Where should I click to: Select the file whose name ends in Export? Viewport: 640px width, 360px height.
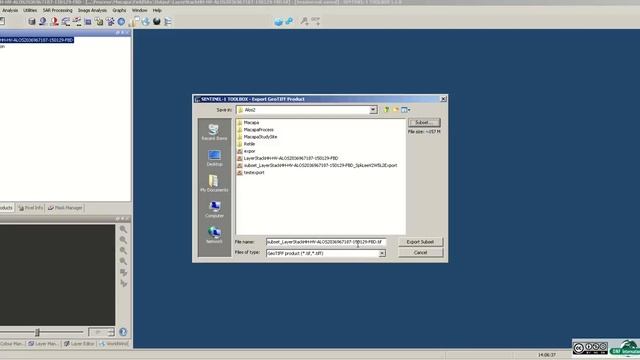point(317,165)
